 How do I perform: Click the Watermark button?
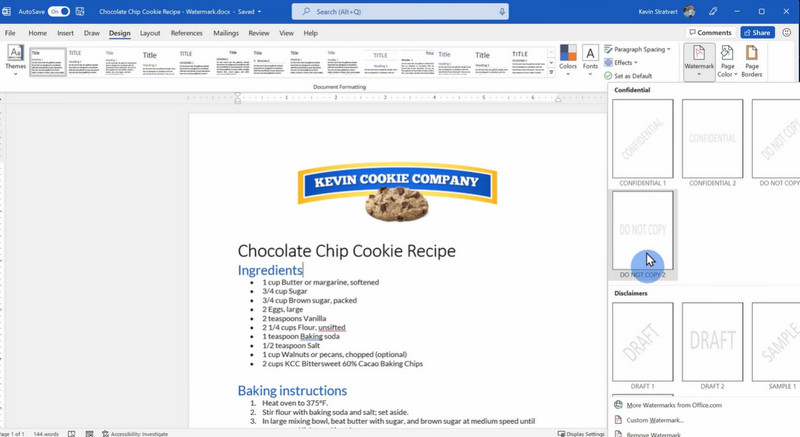click(x=699, y=59)
